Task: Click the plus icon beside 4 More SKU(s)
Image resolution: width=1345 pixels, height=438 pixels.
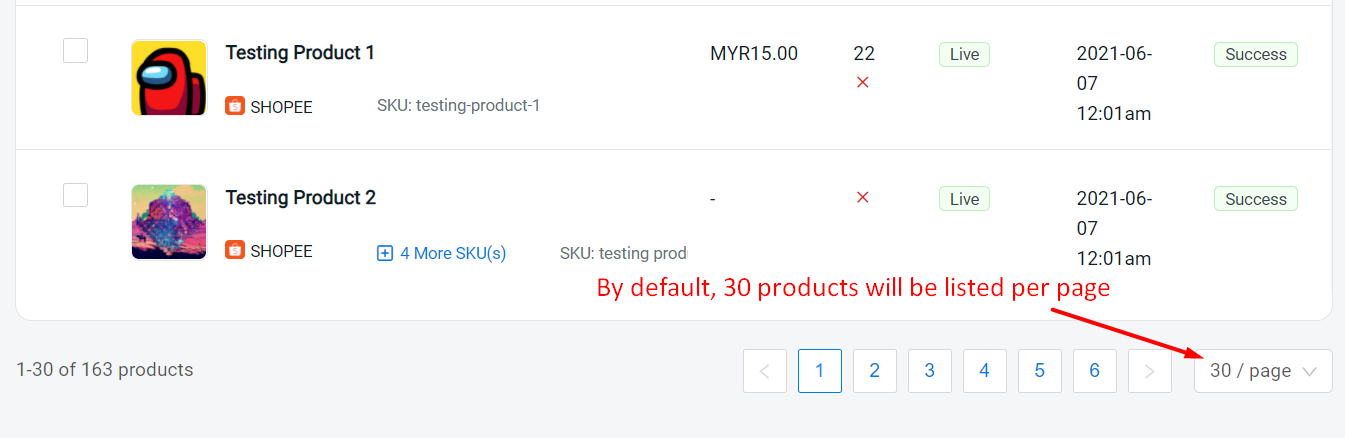Action: [385, 254]
